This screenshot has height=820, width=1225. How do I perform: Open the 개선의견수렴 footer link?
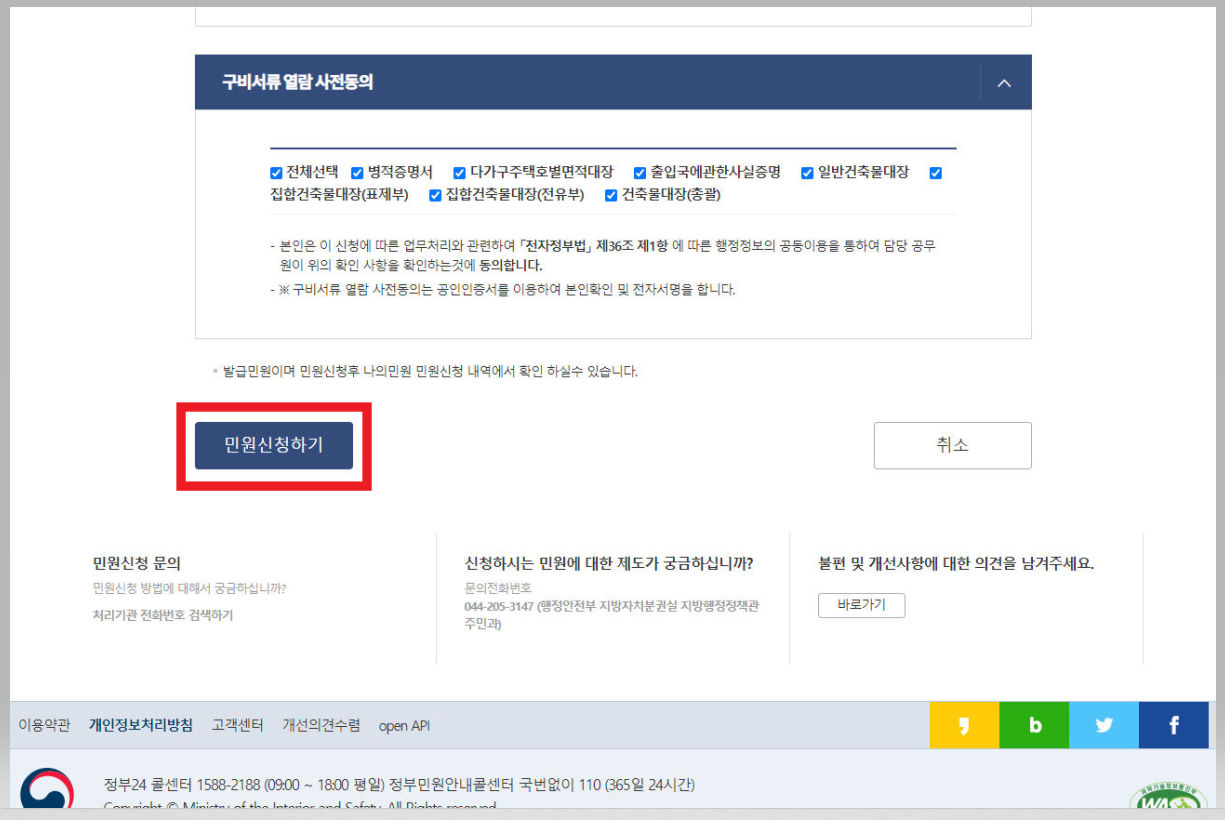pyautogui.click(x=321, y=725)
